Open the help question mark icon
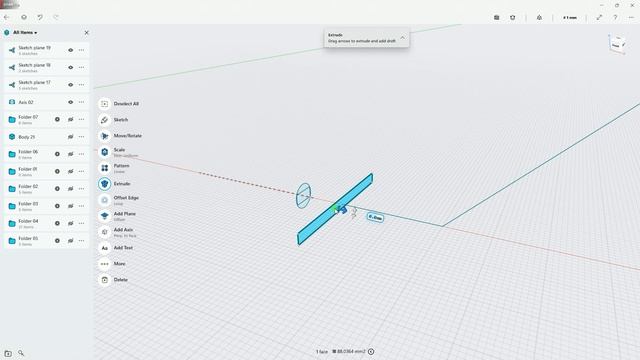The height and width of the screenshot is (360, 640). [615, 17]
